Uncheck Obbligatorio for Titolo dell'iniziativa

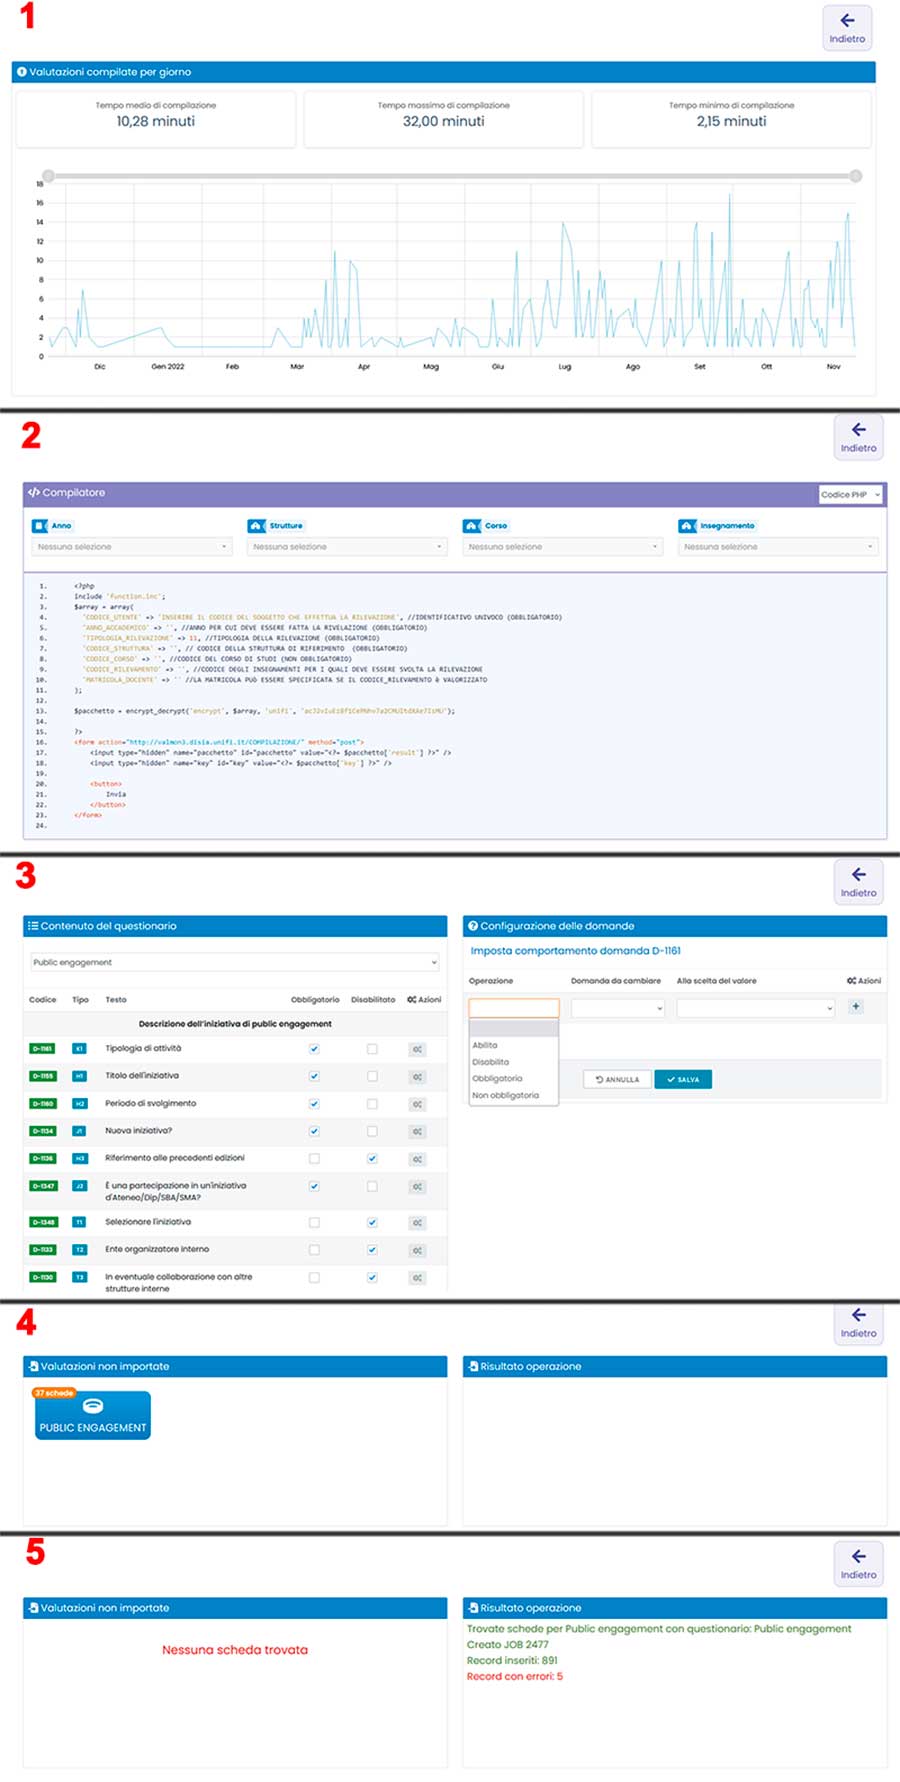coord(314,1076)
